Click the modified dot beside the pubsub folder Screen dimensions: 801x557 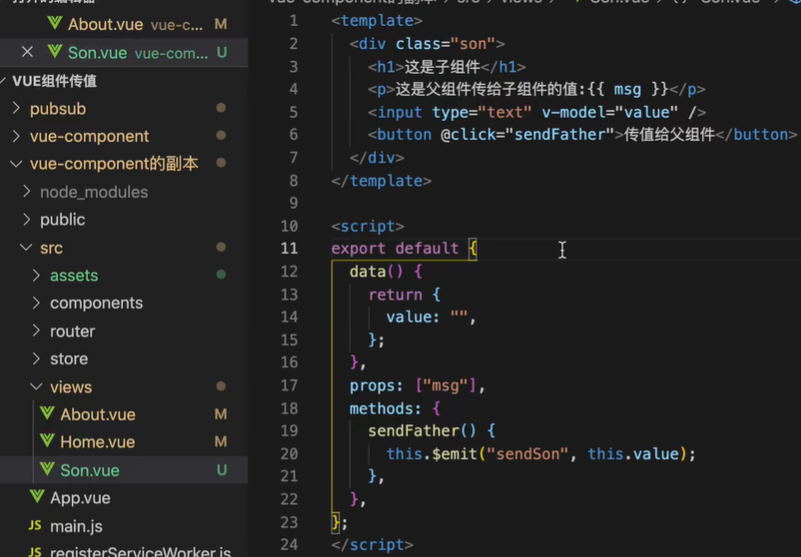221,108
